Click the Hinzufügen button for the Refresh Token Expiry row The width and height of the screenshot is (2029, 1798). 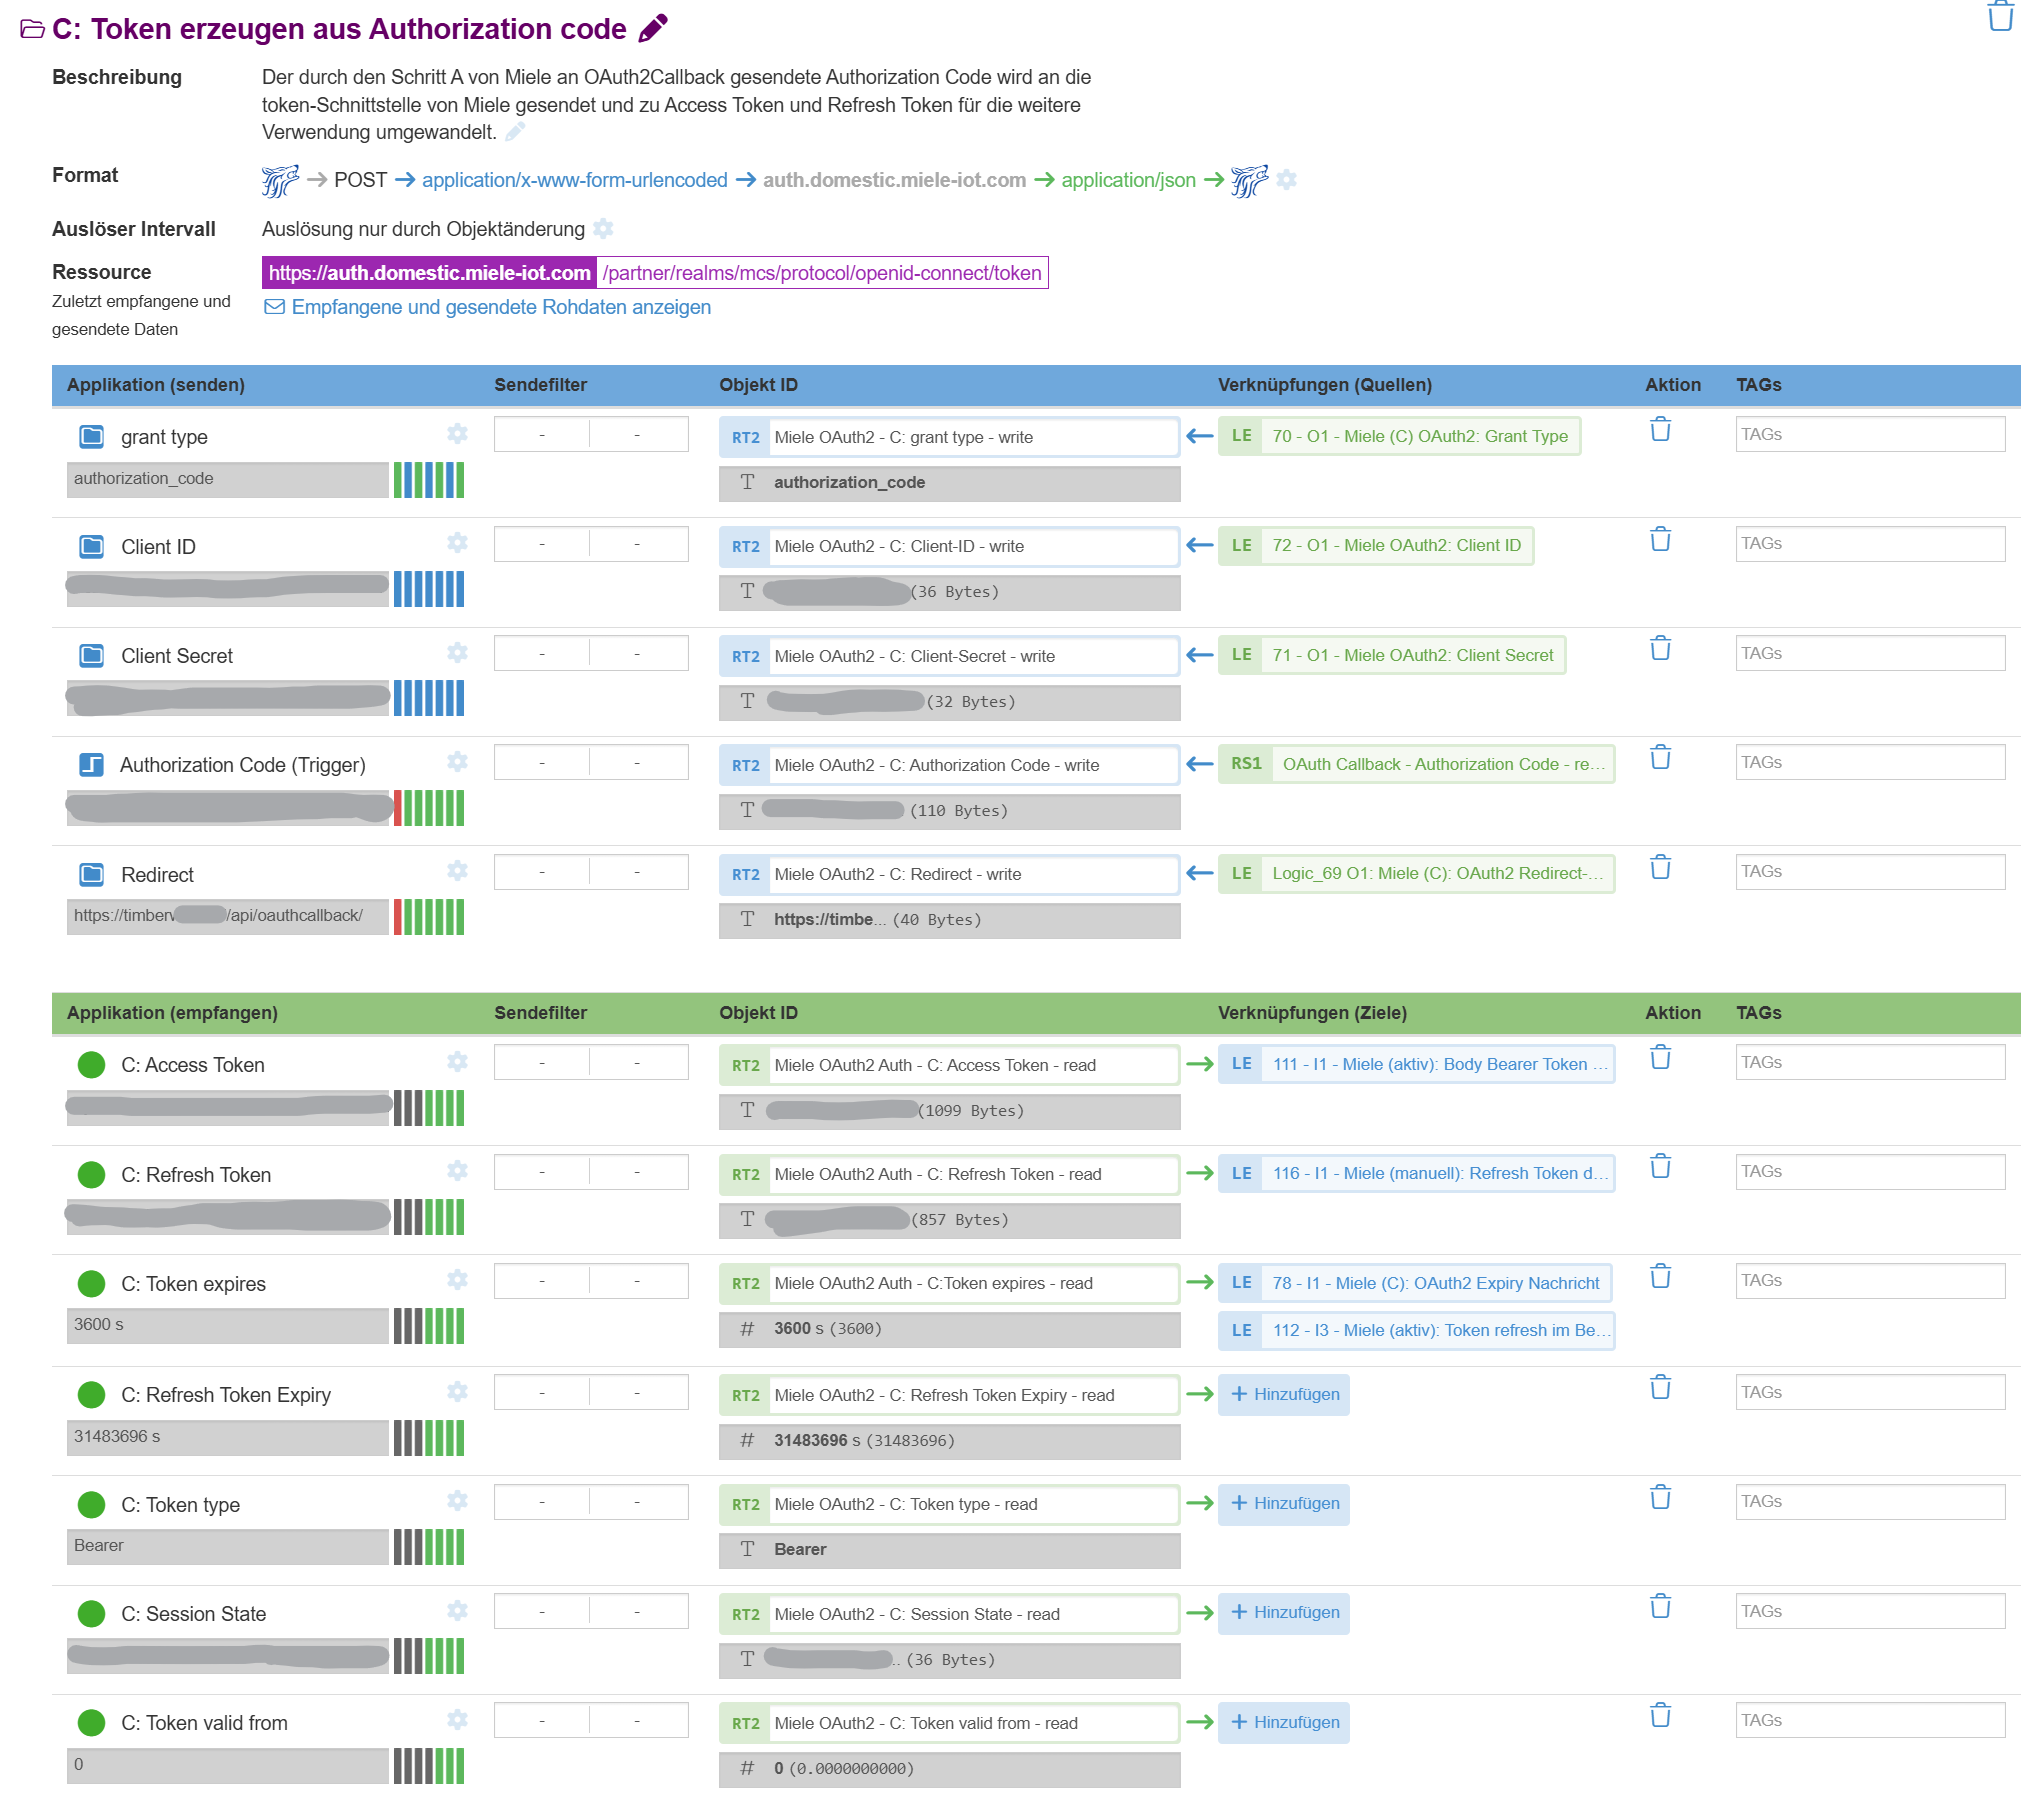pos(1283,1394)
